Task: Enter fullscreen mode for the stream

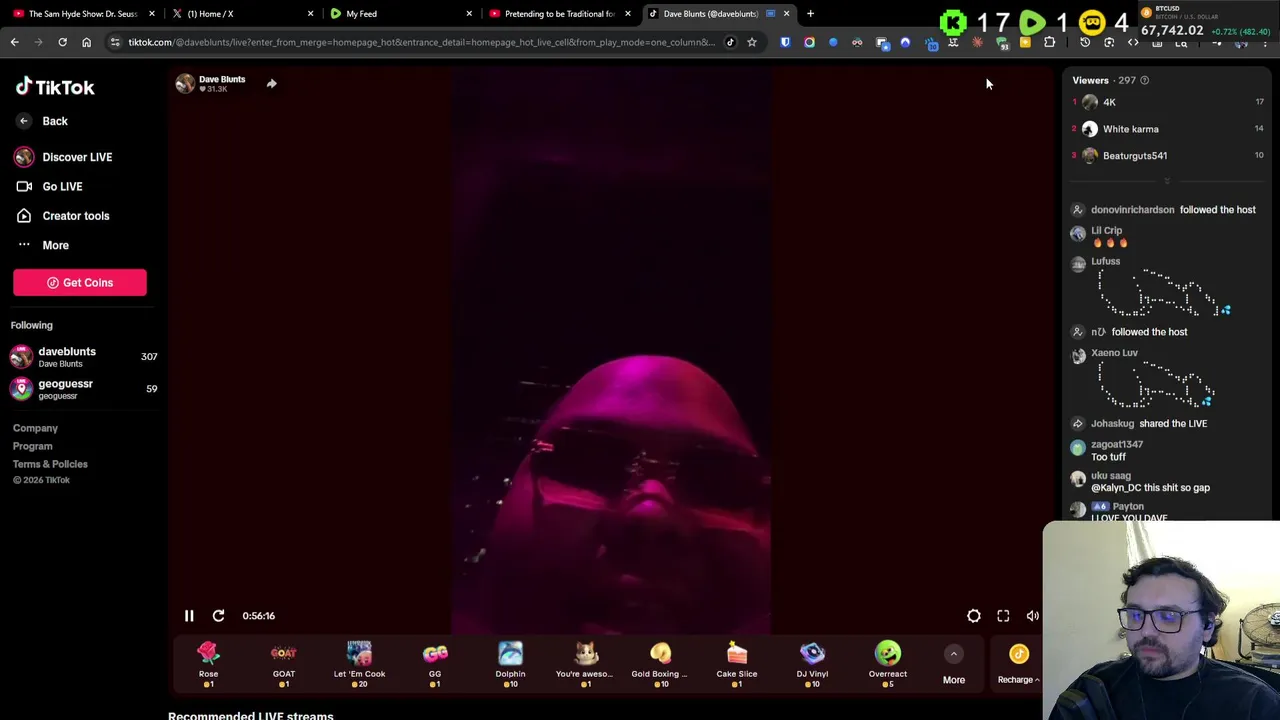Action: (1003, 616)
